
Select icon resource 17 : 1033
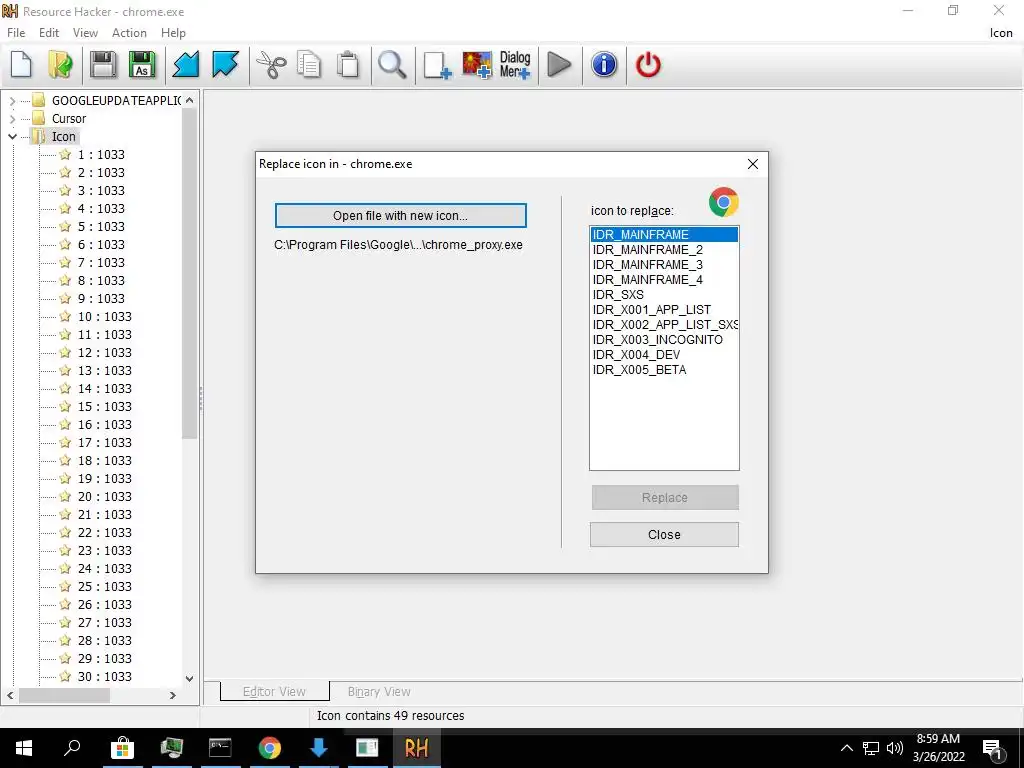pyautogui.click(x=104, y=443)
